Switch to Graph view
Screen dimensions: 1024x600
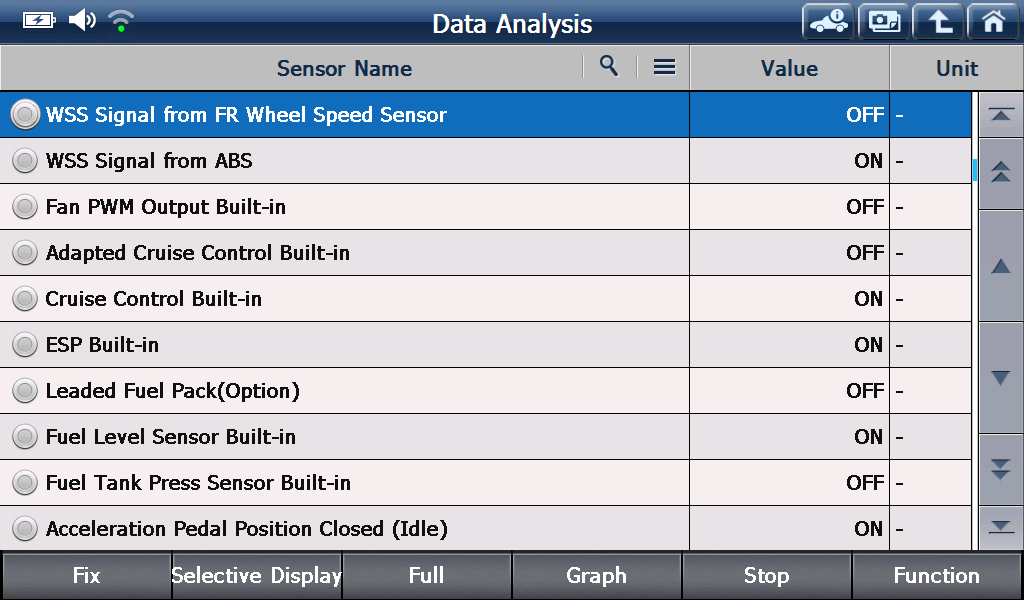[596, 575]
